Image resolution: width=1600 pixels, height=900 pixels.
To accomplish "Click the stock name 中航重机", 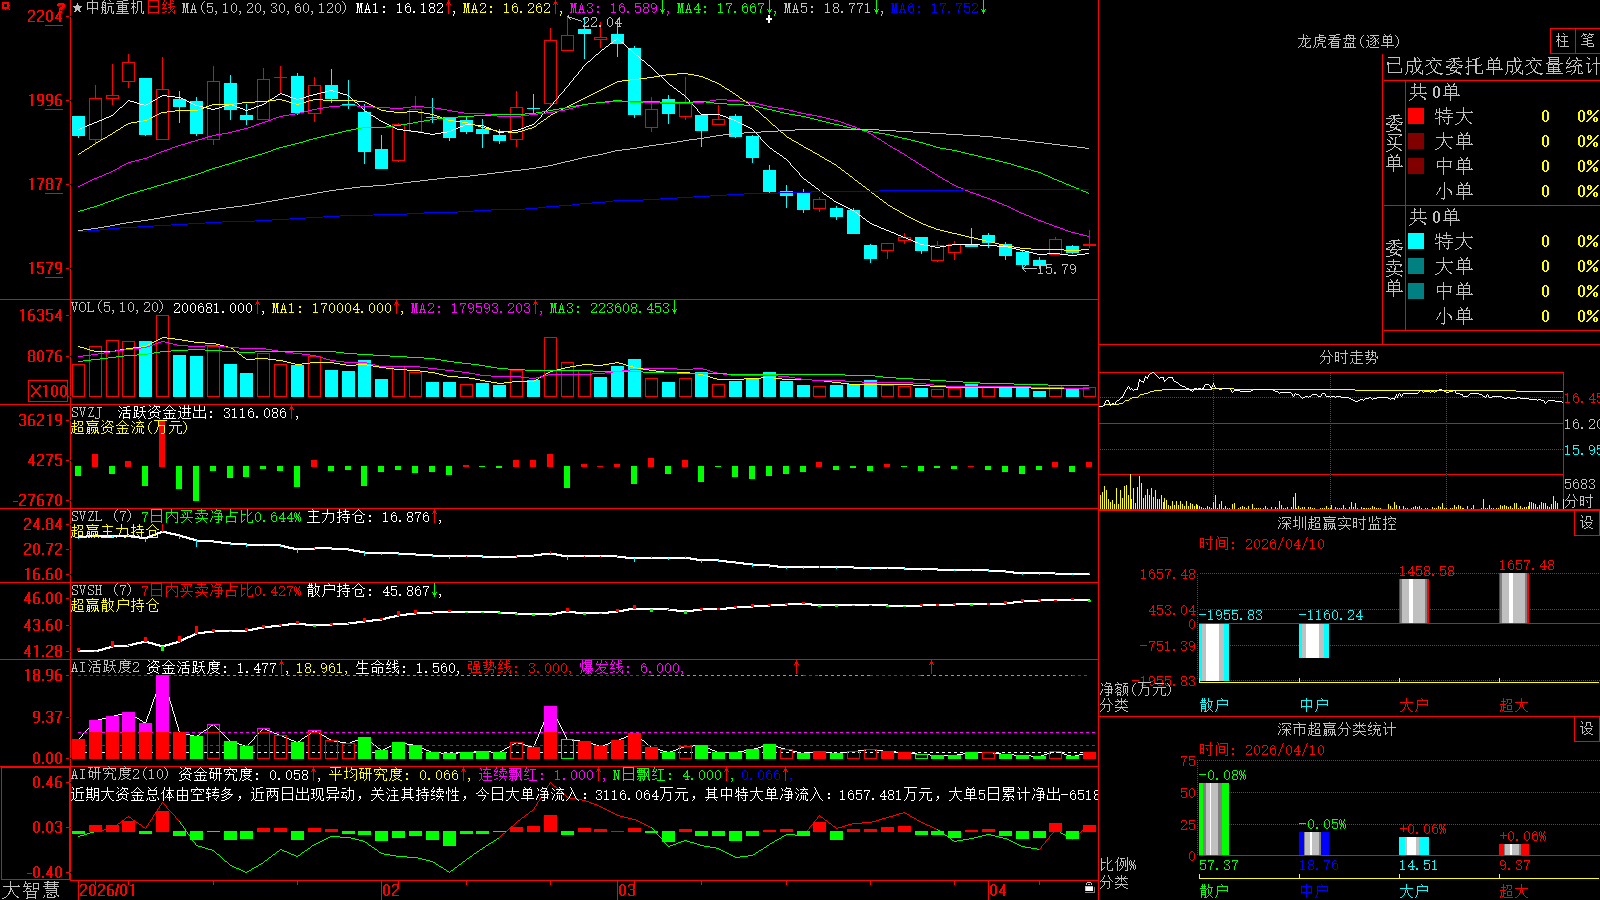I will (x=115, y=8).
